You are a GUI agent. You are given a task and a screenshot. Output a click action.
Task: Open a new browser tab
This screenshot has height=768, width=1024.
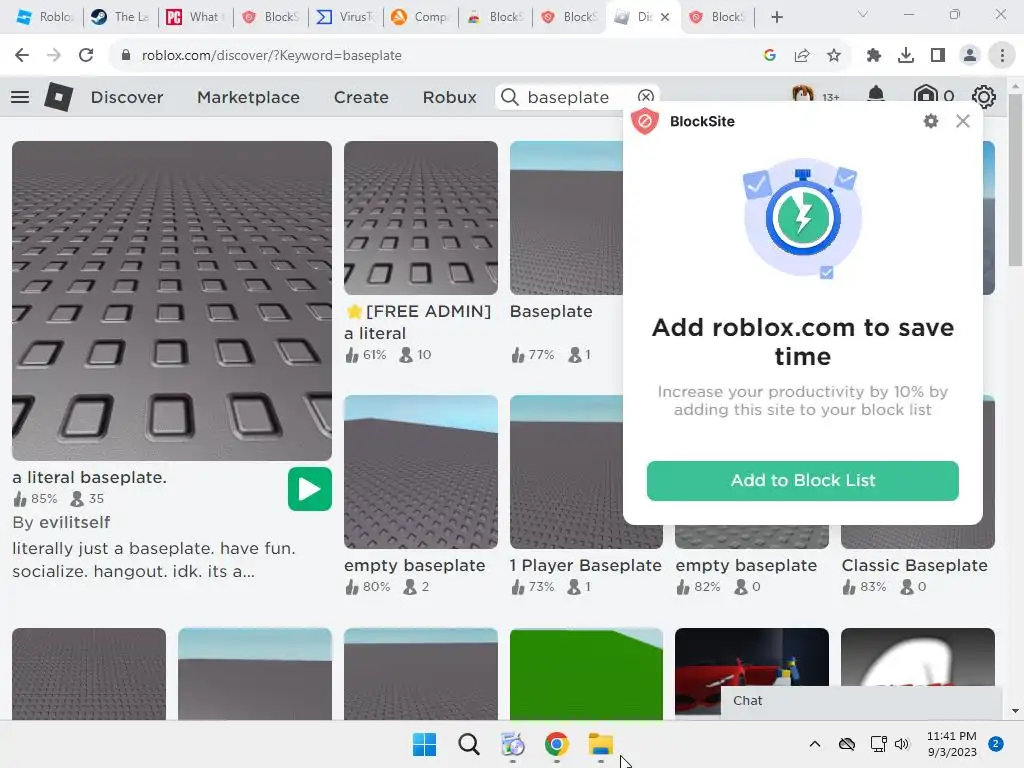click(x=776, y=17)
